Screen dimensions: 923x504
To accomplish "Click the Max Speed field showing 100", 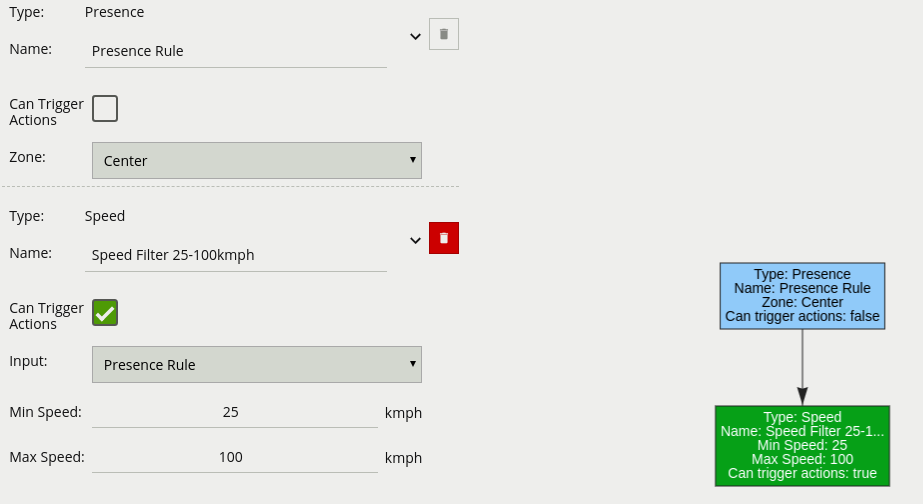I will coord(234,457).
